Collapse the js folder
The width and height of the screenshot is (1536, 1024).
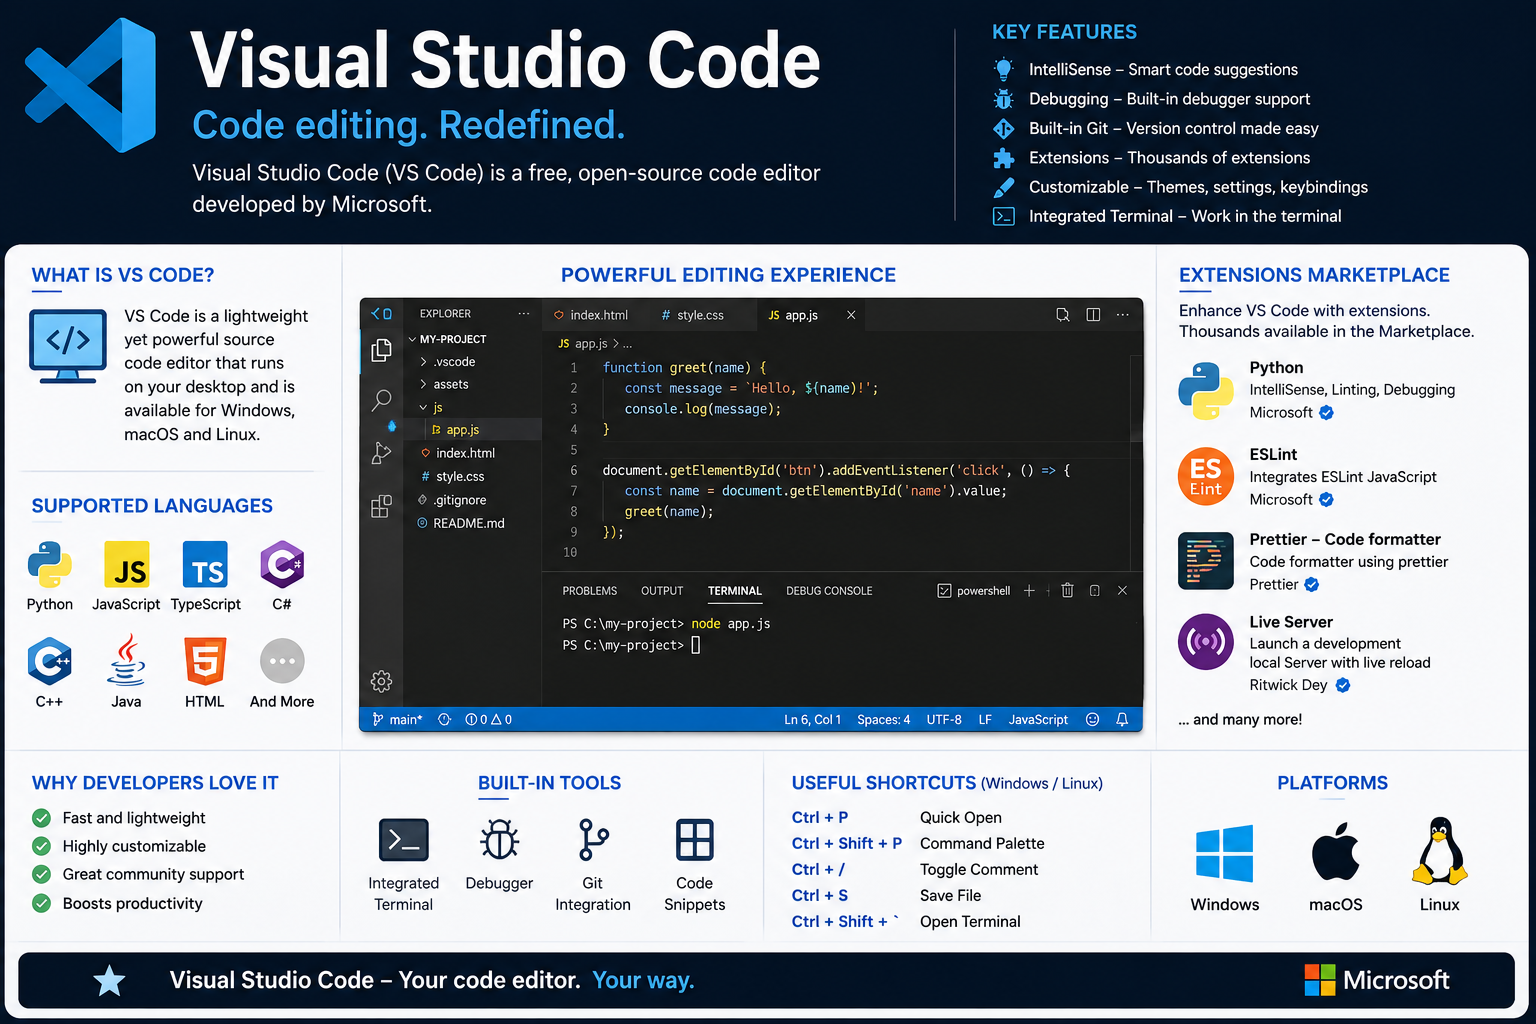click(x=431, y=408)
